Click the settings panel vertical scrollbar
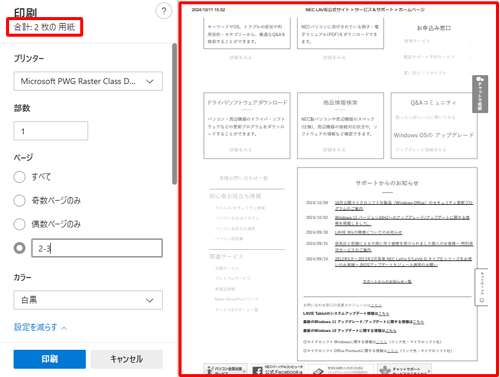 [x=174, y=113]
